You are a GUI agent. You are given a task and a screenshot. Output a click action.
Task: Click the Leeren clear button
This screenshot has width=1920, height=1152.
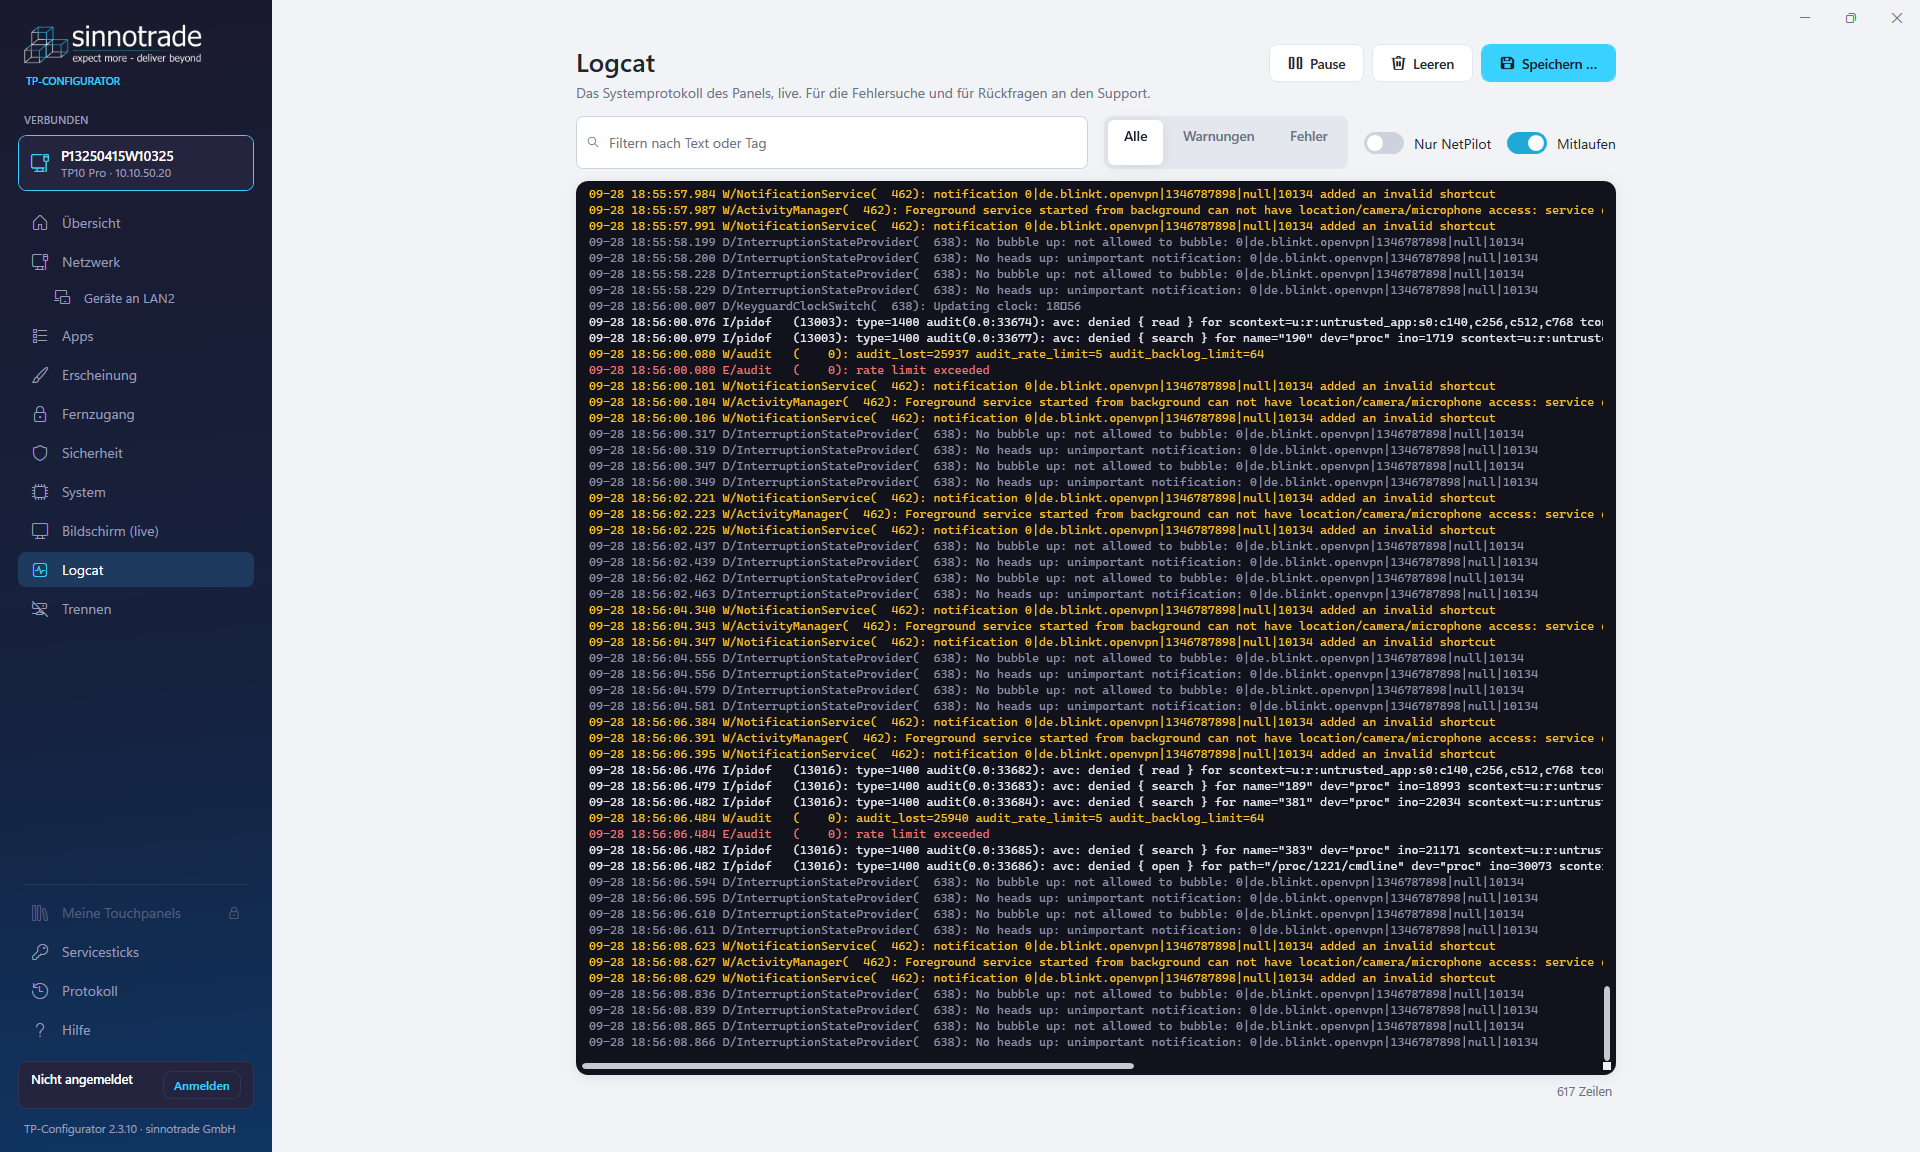point(1422,63)
